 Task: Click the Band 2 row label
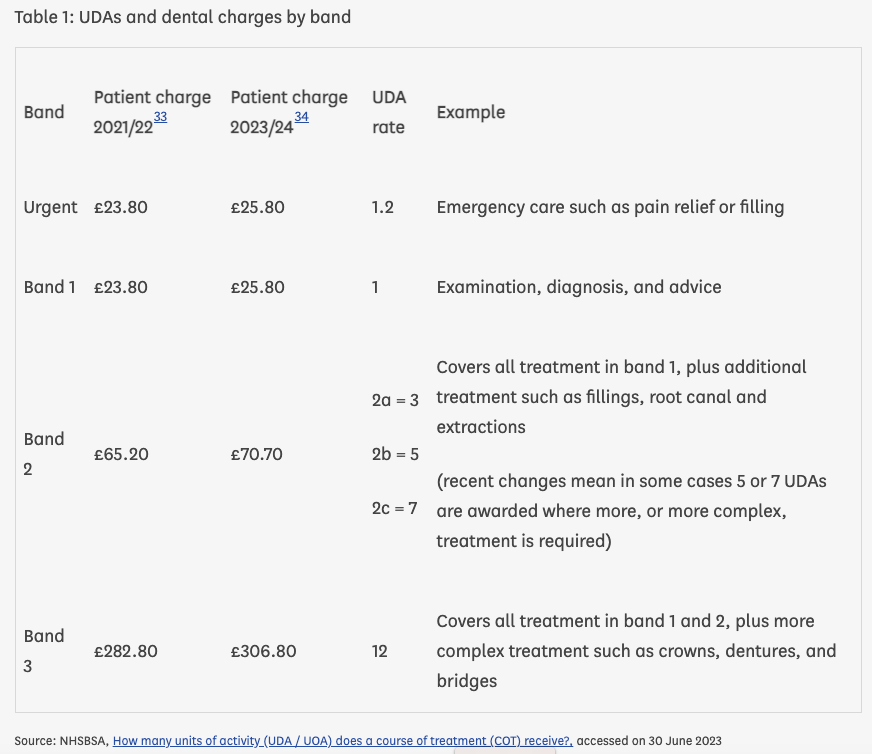coord(44,454)
